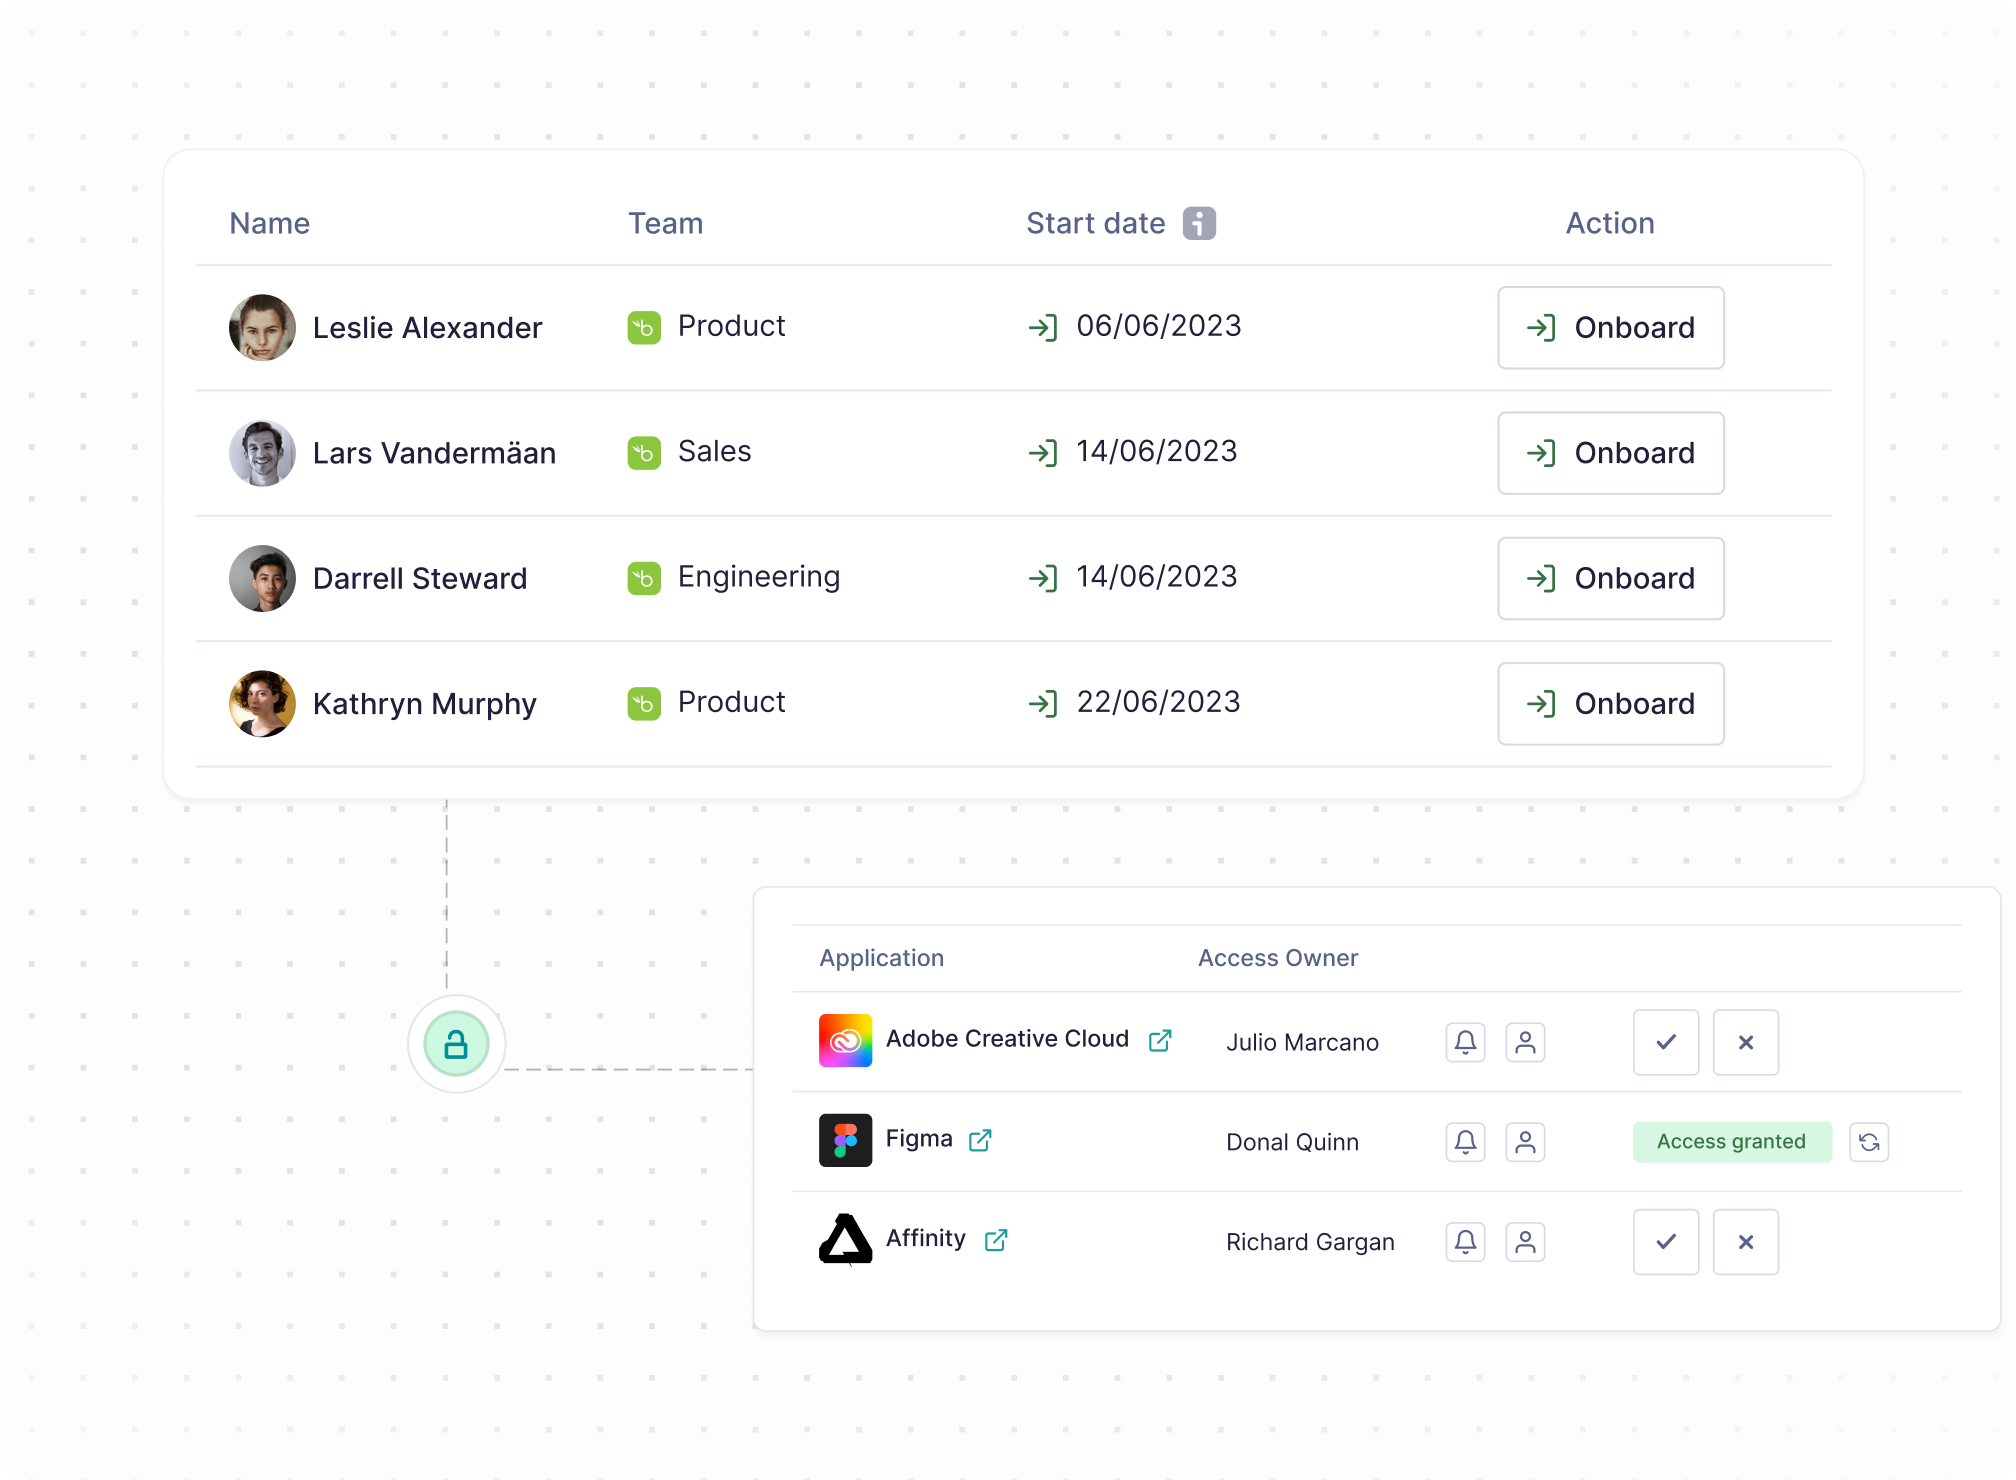
Task: Deny access for Affinity with the X button
Action: [1746, 1242]
